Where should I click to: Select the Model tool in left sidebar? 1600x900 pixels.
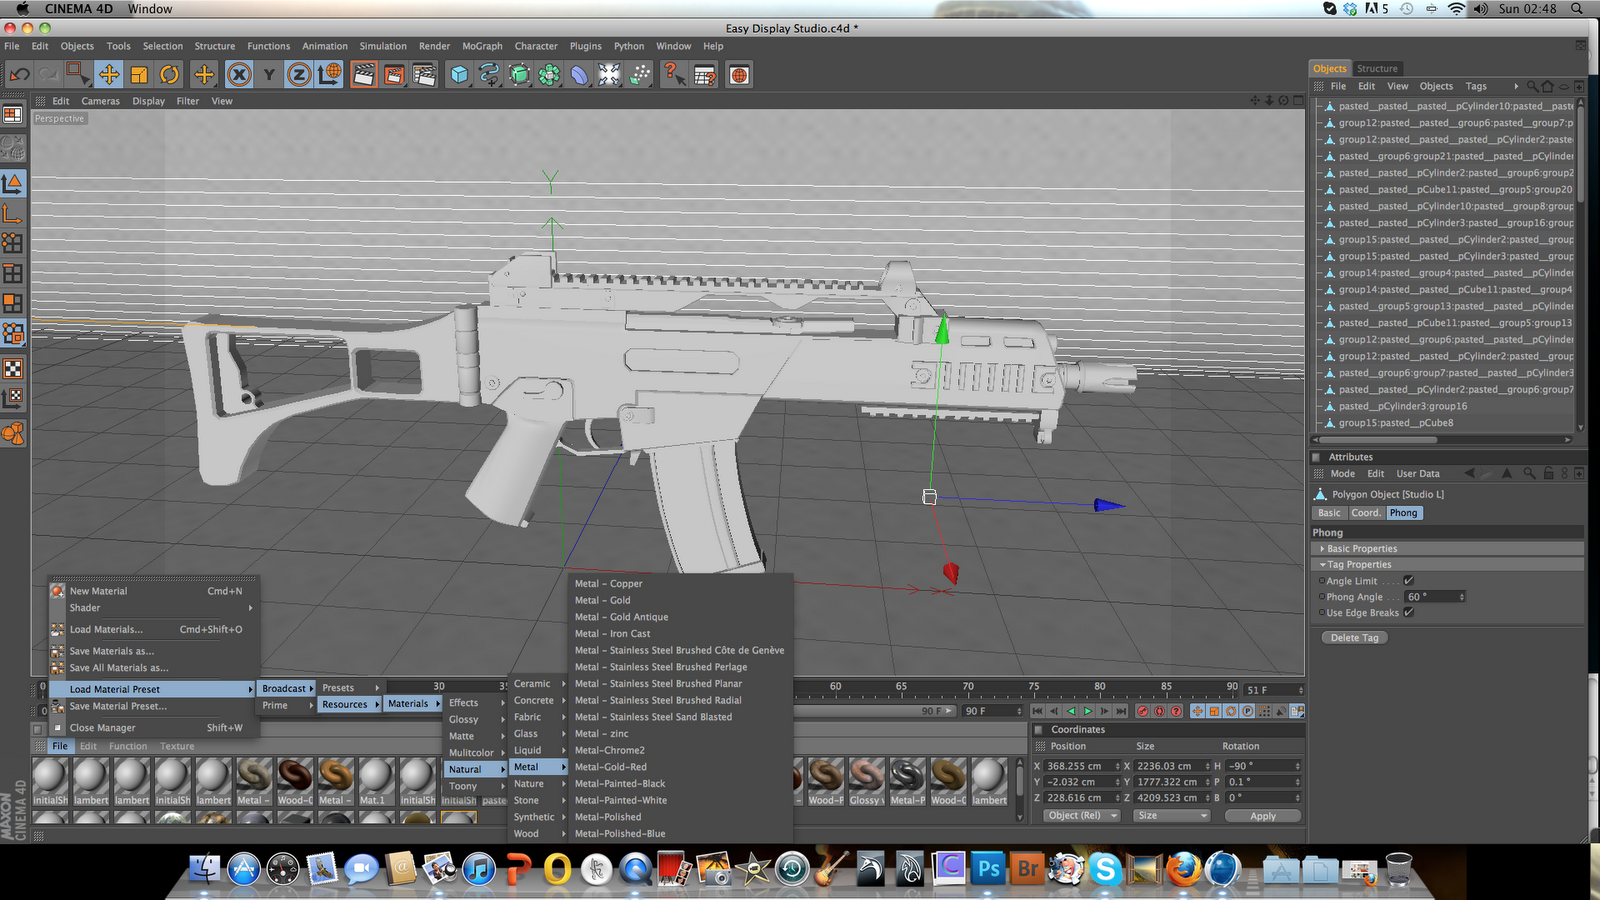[x=13, y=183]
